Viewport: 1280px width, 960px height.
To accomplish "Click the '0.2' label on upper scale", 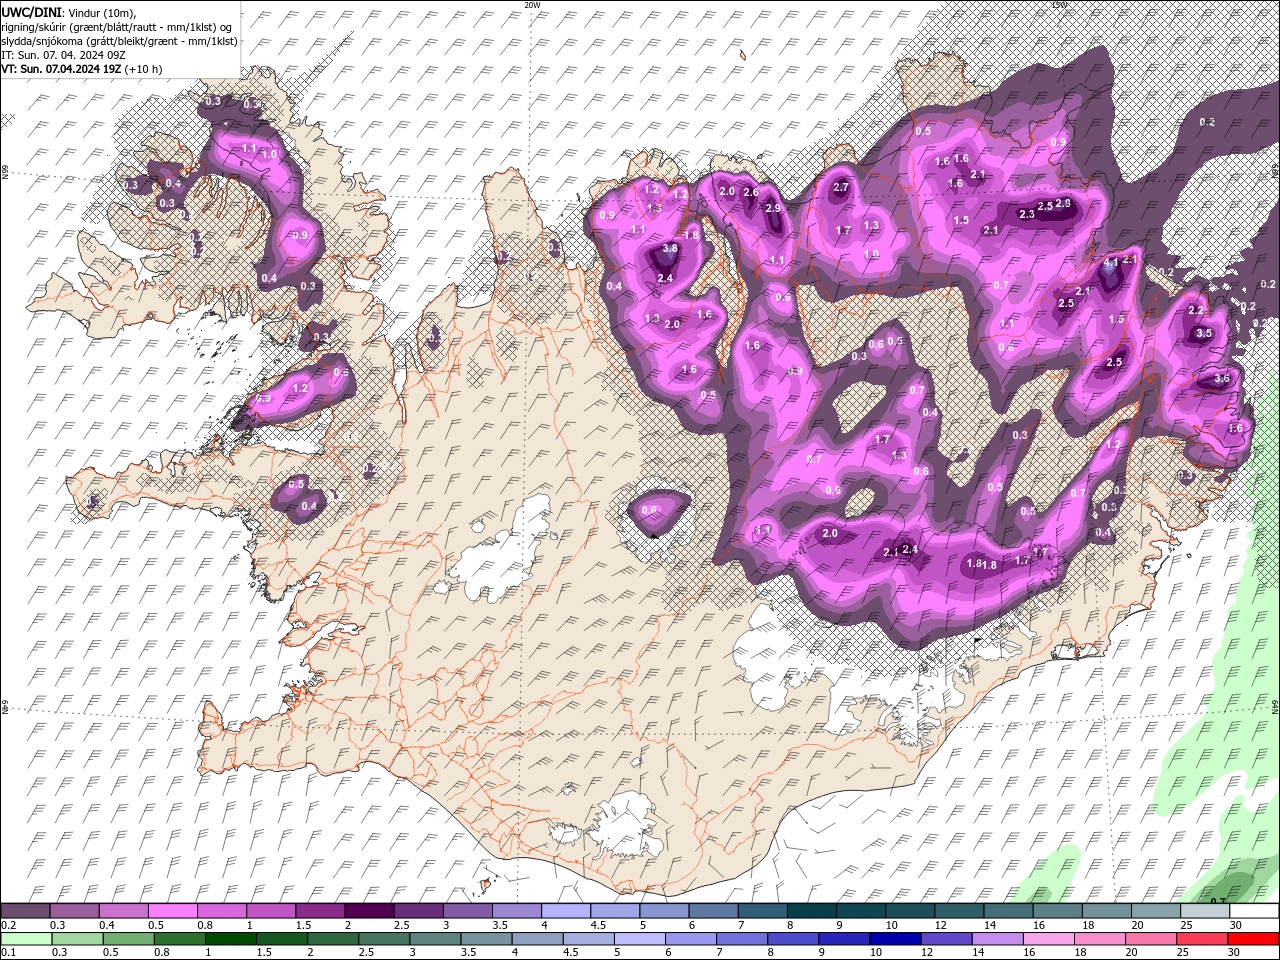I will click(9, 925).
